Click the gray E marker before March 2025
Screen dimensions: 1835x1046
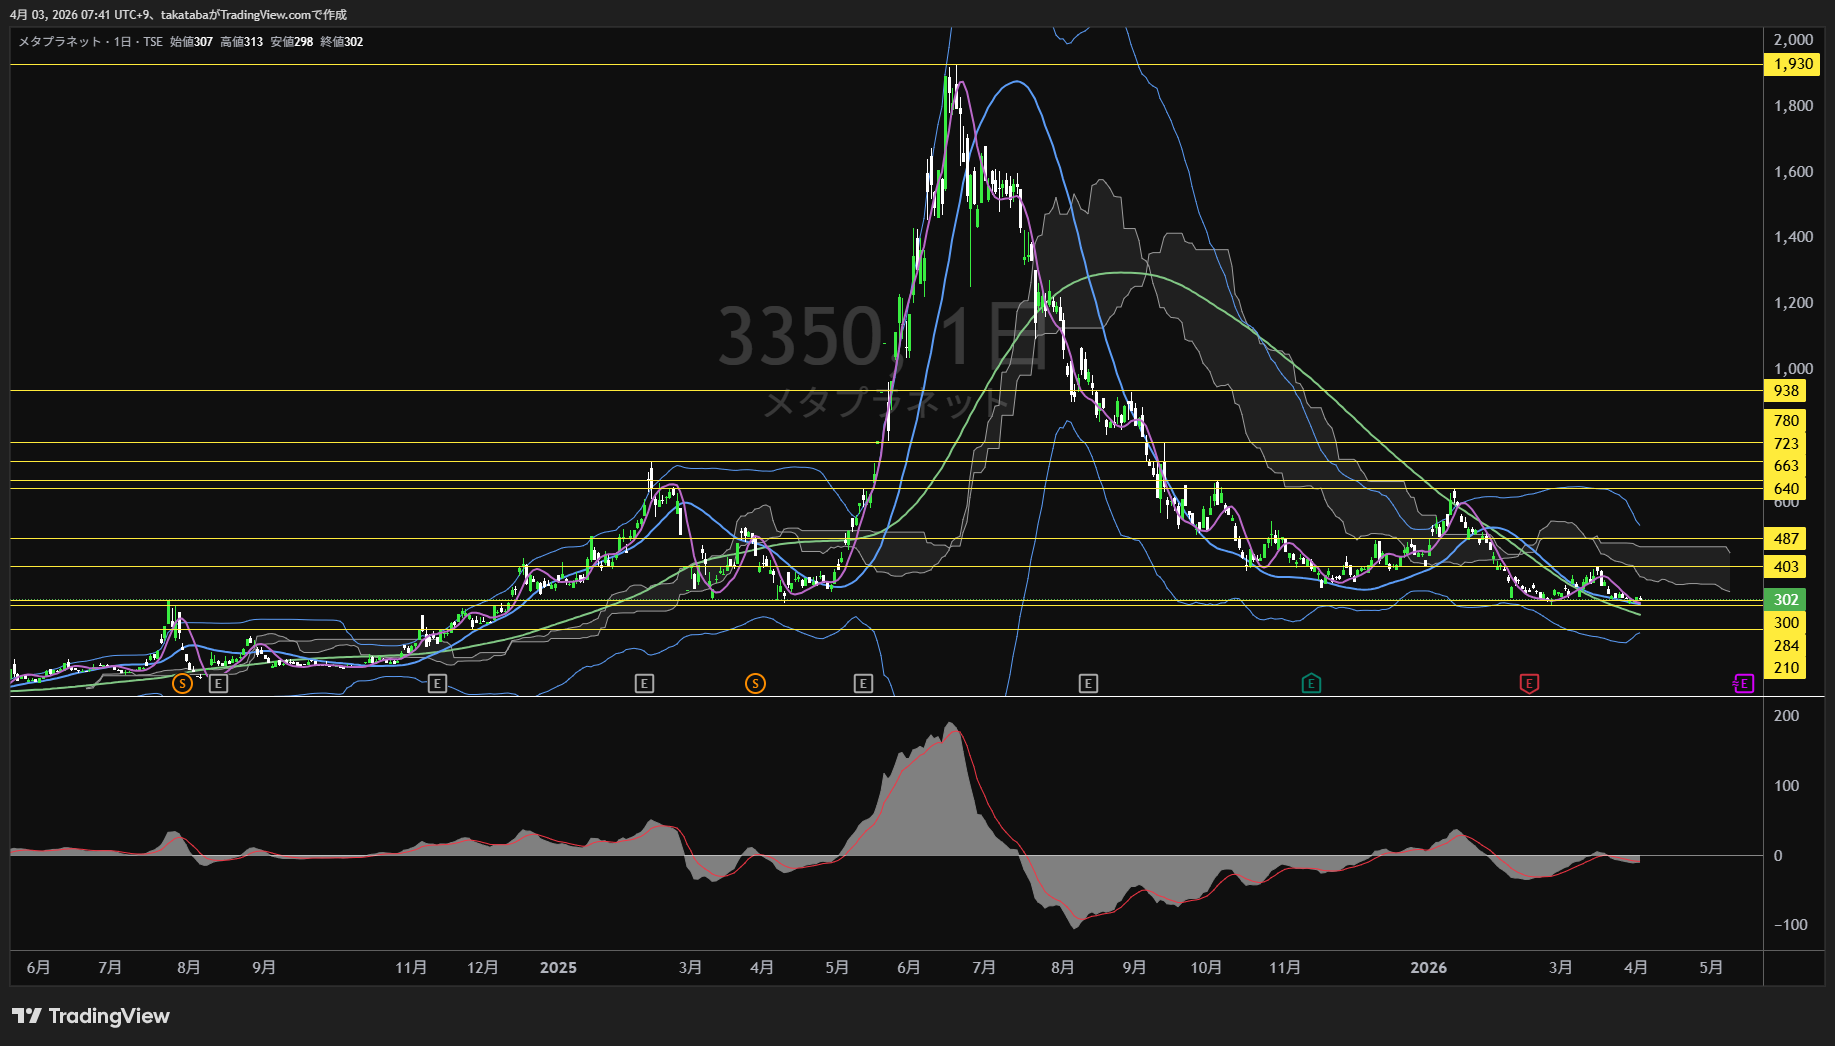[x=645, y=684]
